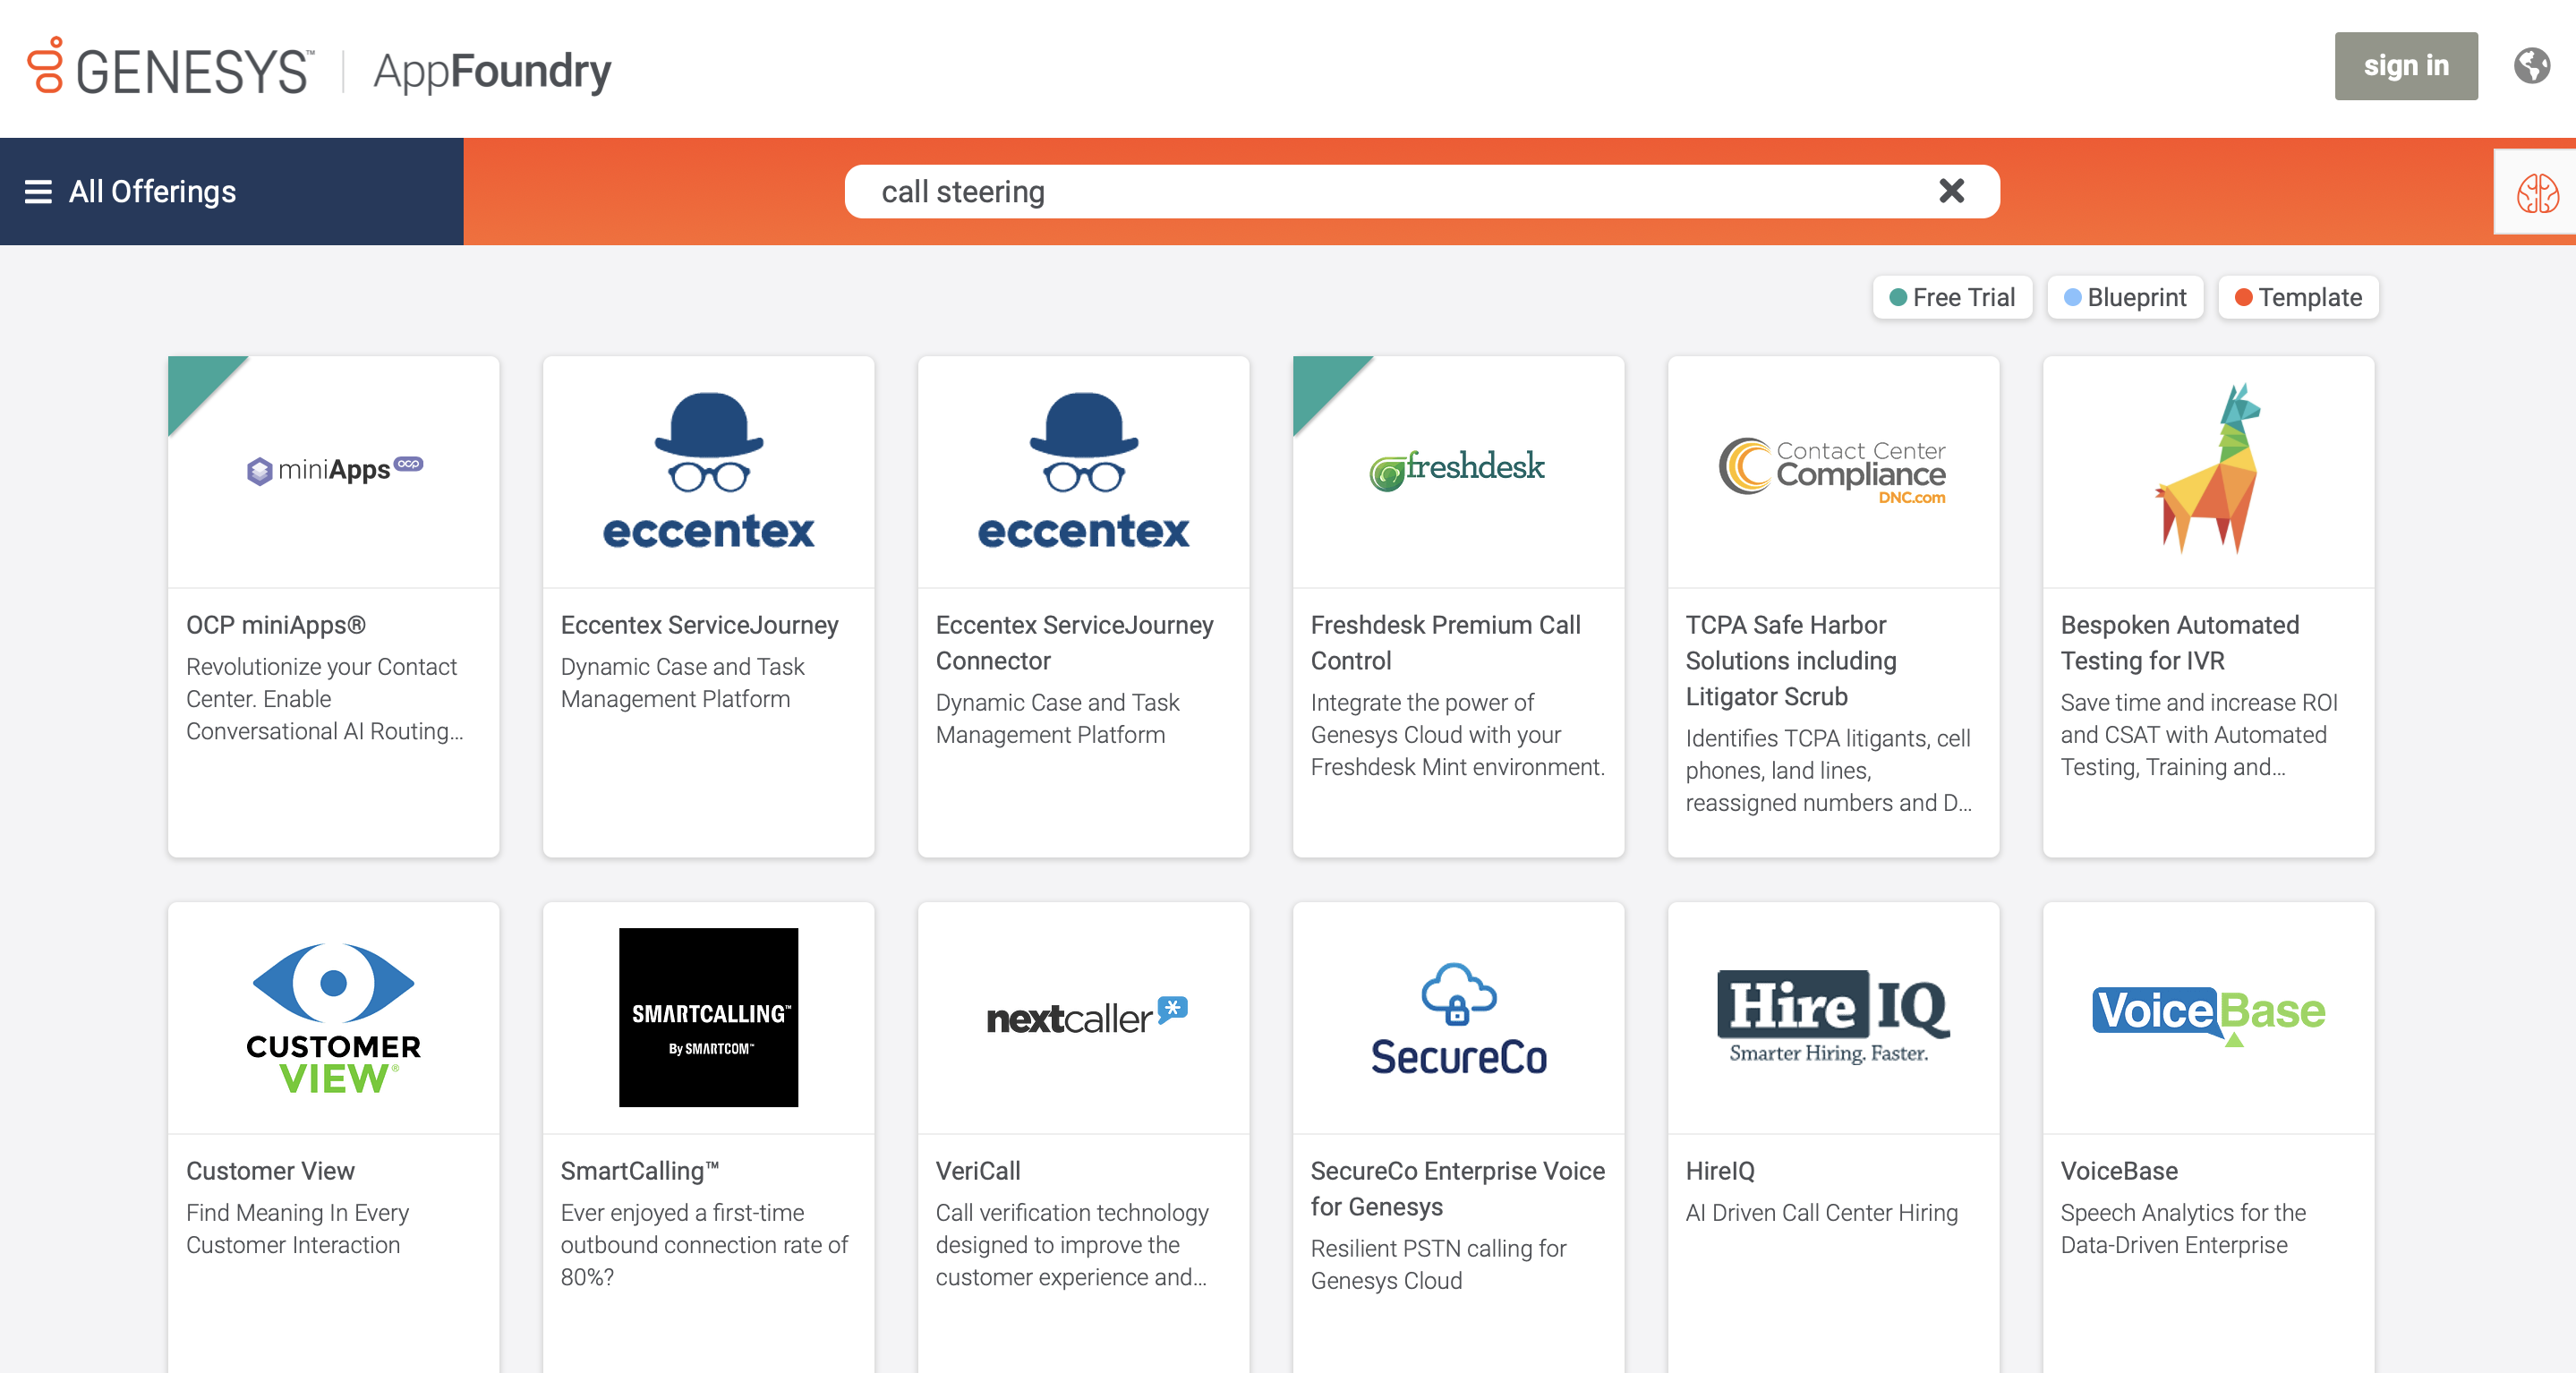Click the nextcaller logo

1087,1017
